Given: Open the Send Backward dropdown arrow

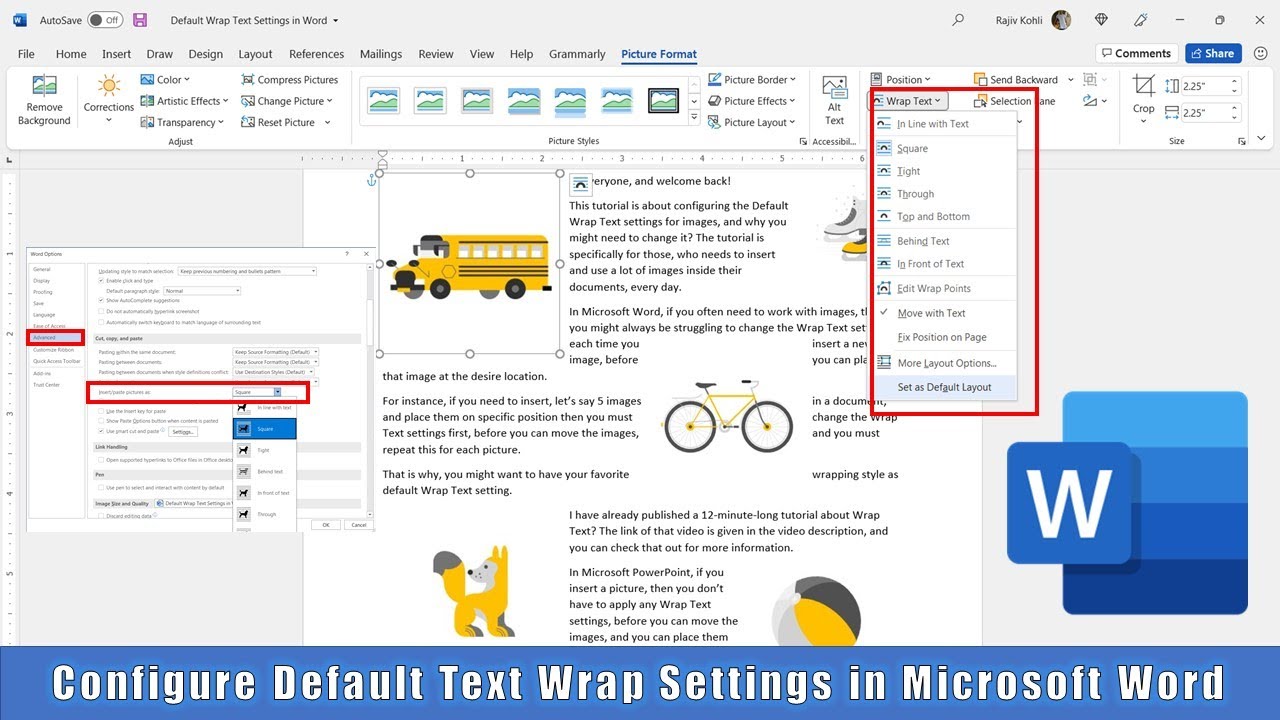Looking at the screenshot, I should coord(1070,80).
